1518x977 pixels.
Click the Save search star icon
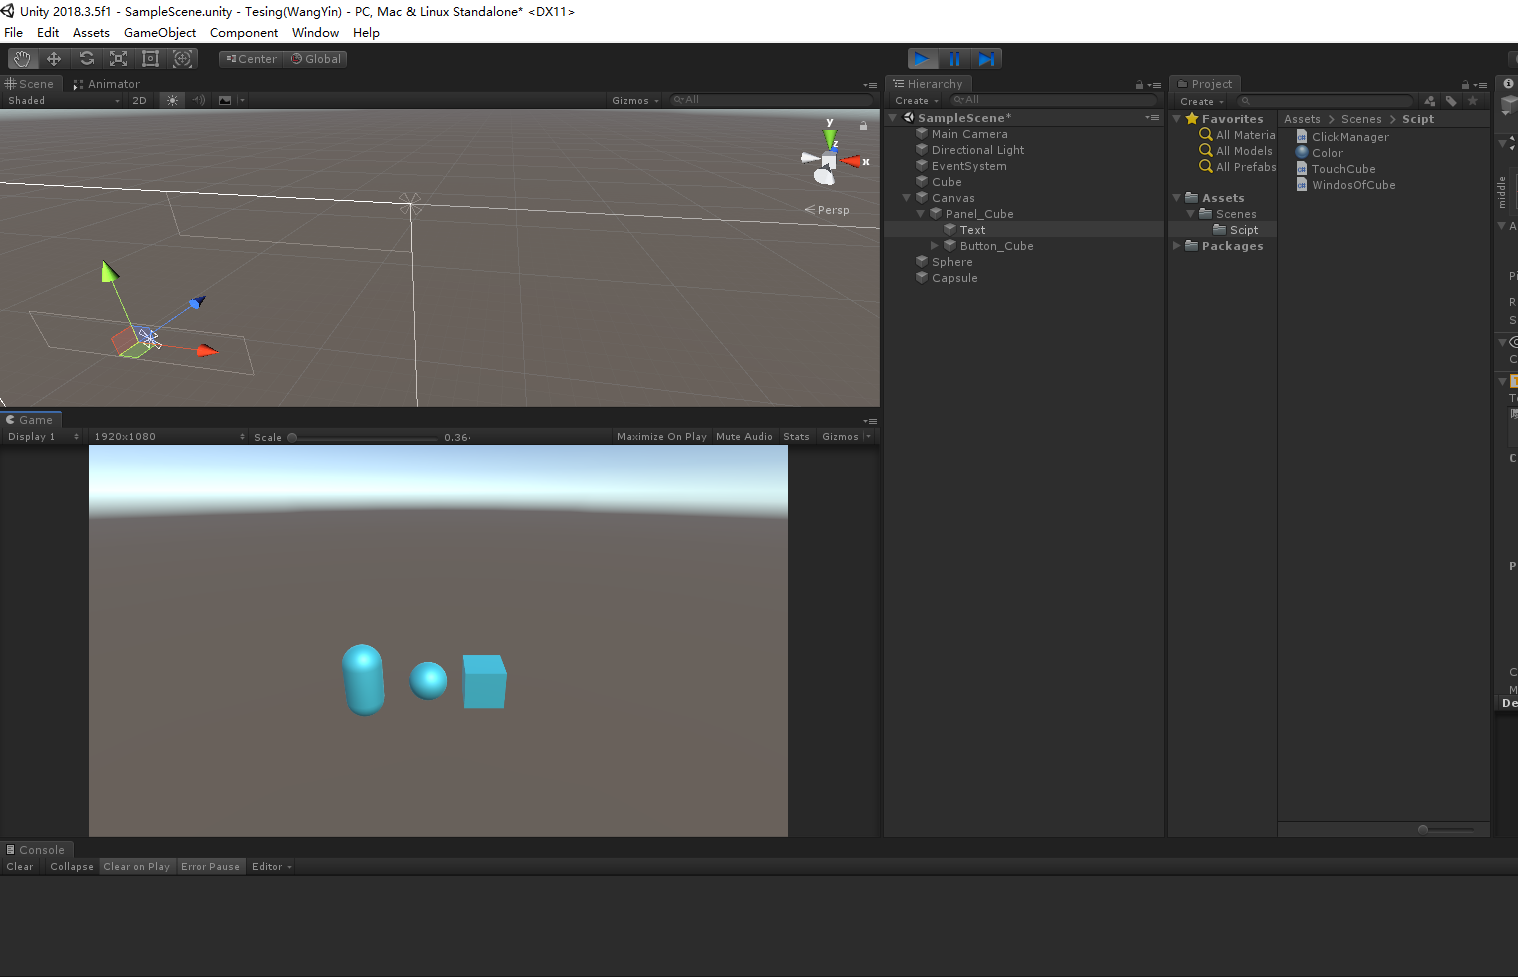[x=1473, y=101]
